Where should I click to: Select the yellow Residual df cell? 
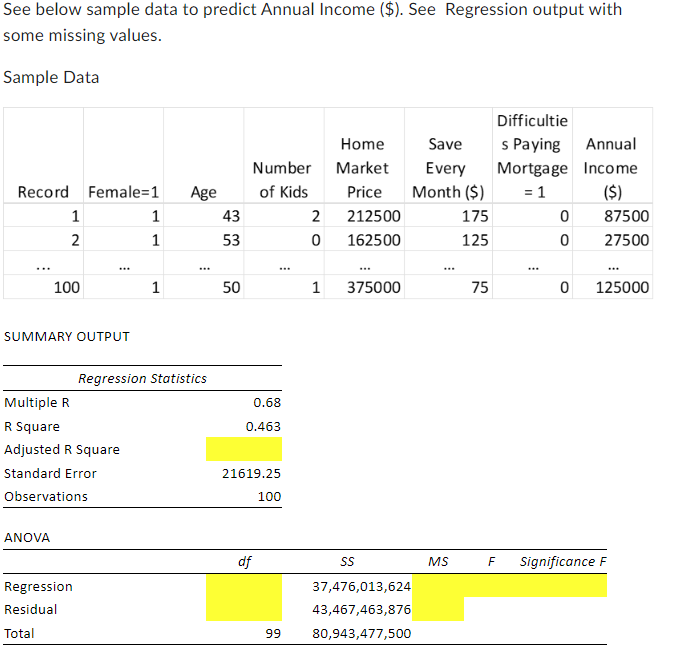(244, 609)
